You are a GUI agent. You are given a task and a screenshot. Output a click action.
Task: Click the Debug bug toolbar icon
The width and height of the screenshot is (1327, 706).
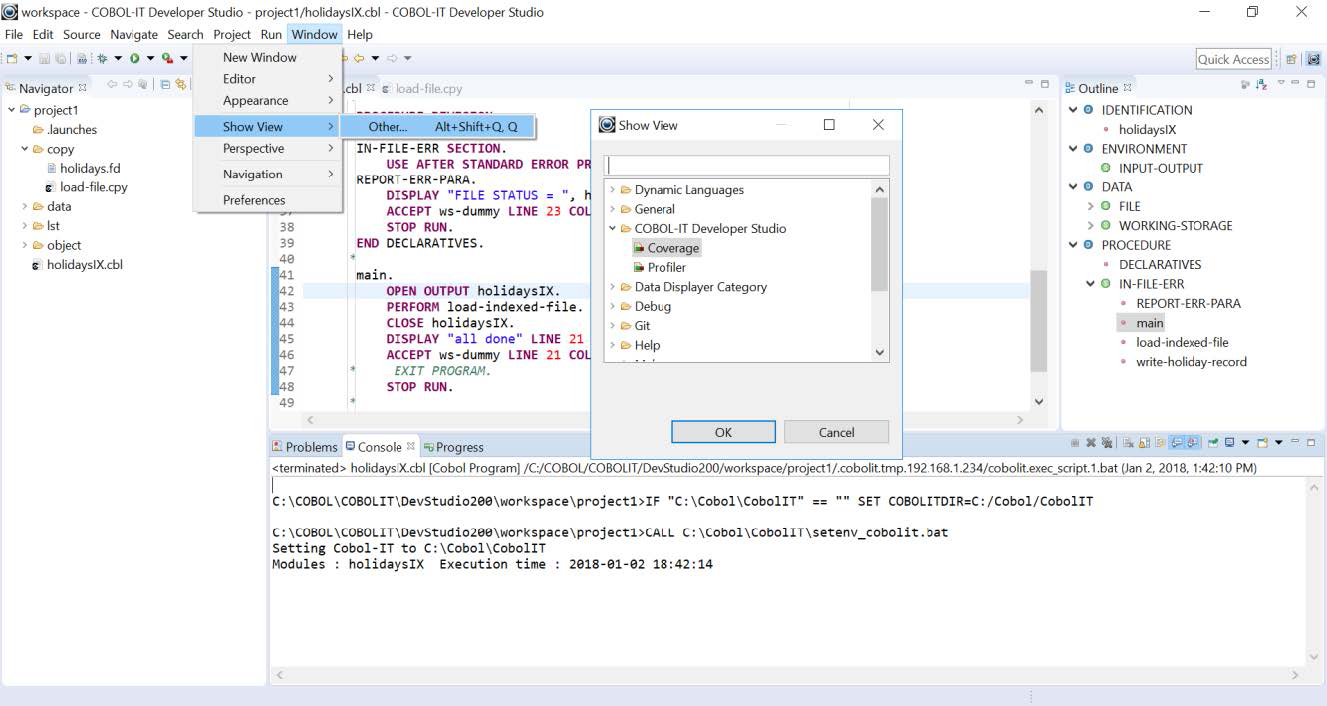(102, 59)
